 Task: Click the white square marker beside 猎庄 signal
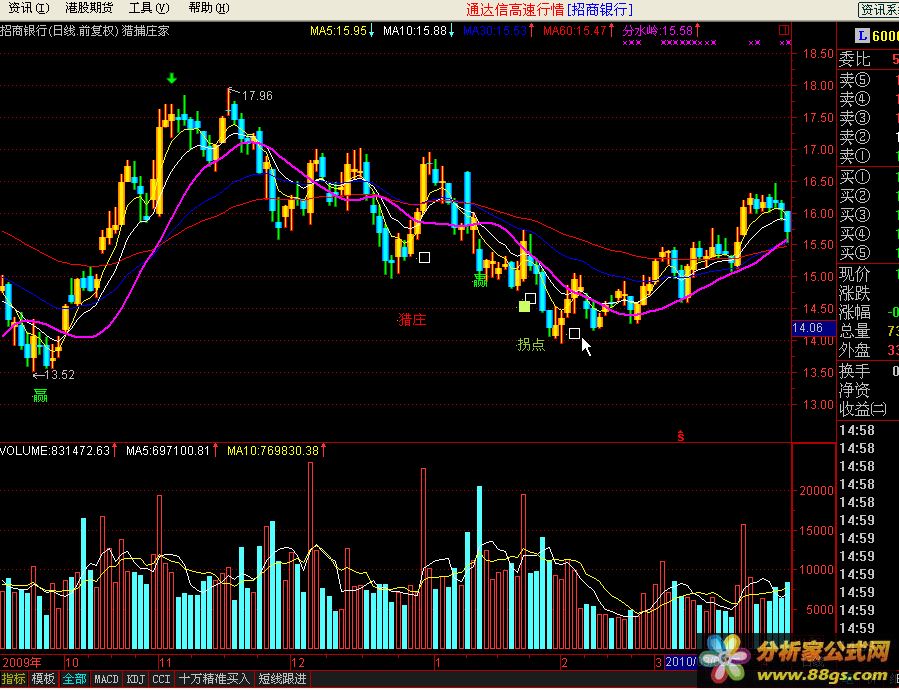coord(424,258)
